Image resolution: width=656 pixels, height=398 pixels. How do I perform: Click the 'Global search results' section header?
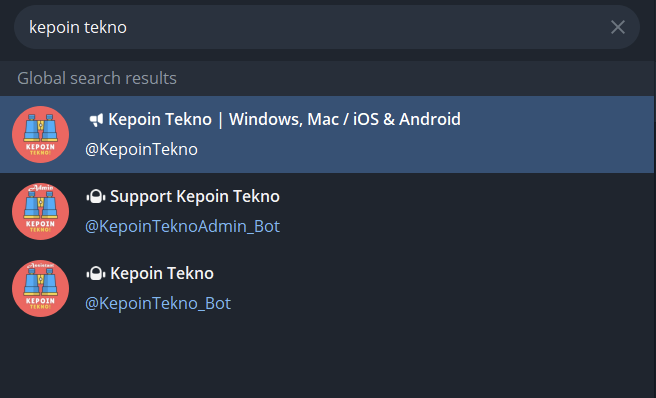(x=97, y=78)
